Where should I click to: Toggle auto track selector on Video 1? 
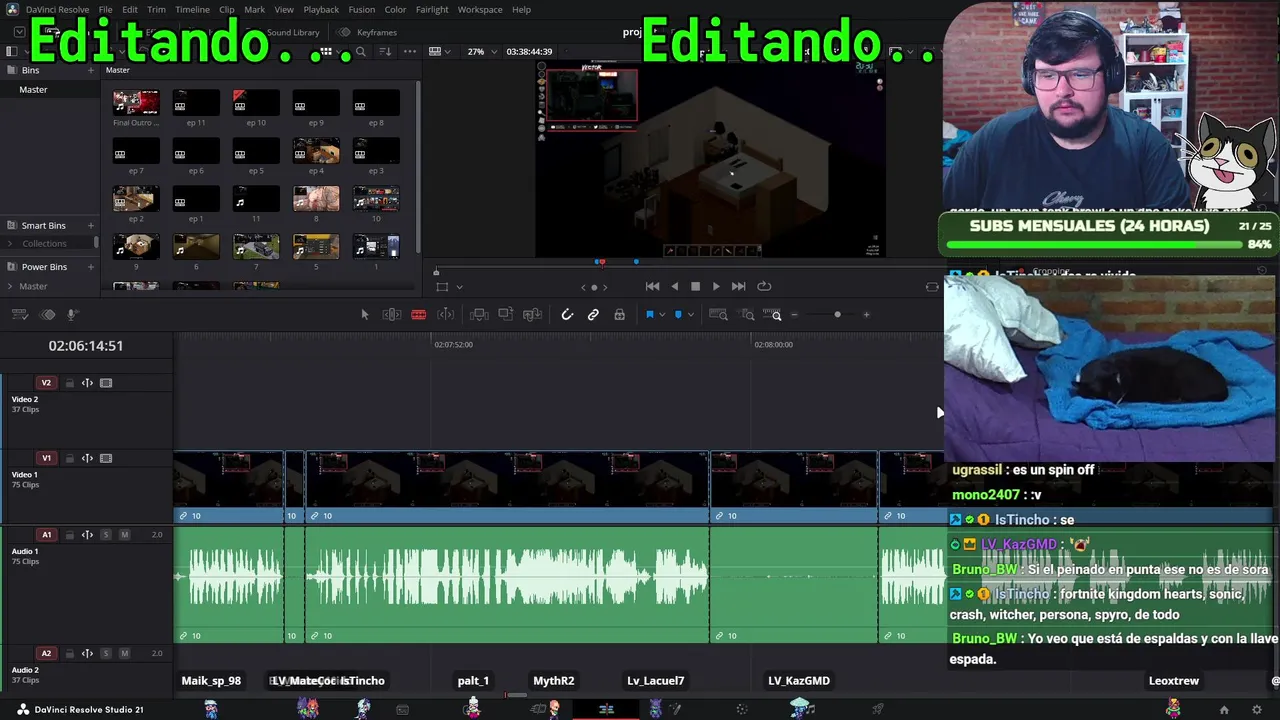(87, 458)
